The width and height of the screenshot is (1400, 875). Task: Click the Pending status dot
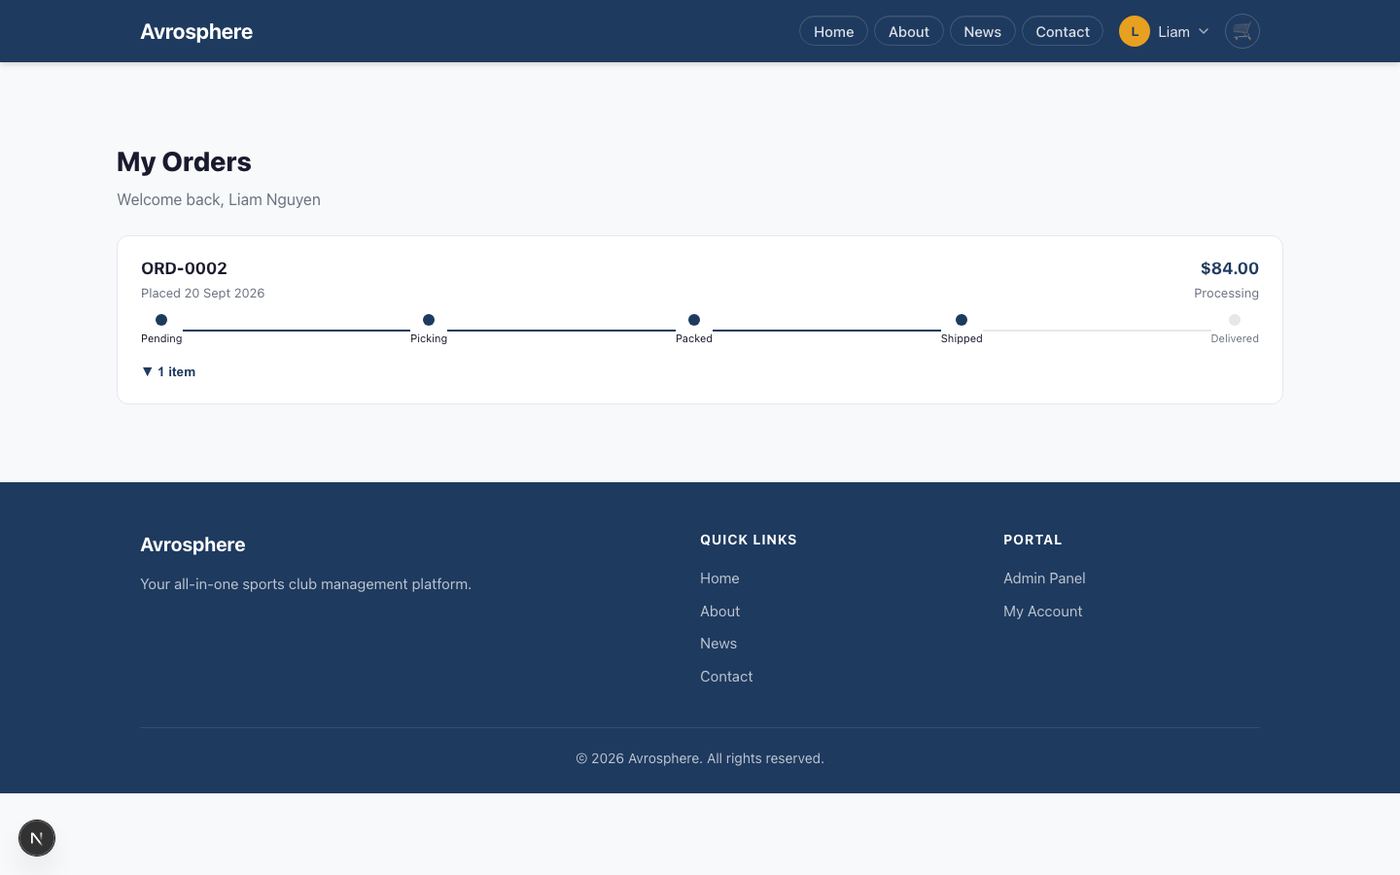point(161,320)
